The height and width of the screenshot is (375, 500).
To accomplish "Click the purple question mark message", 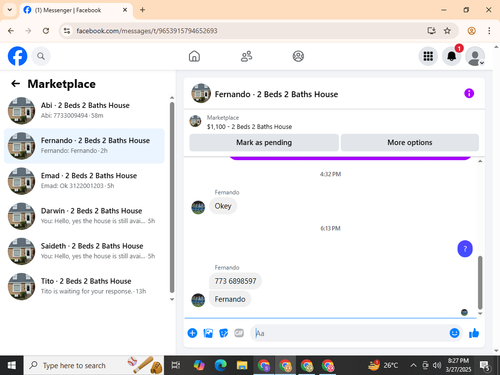I will pyautogui.click(x=465, y=249).
